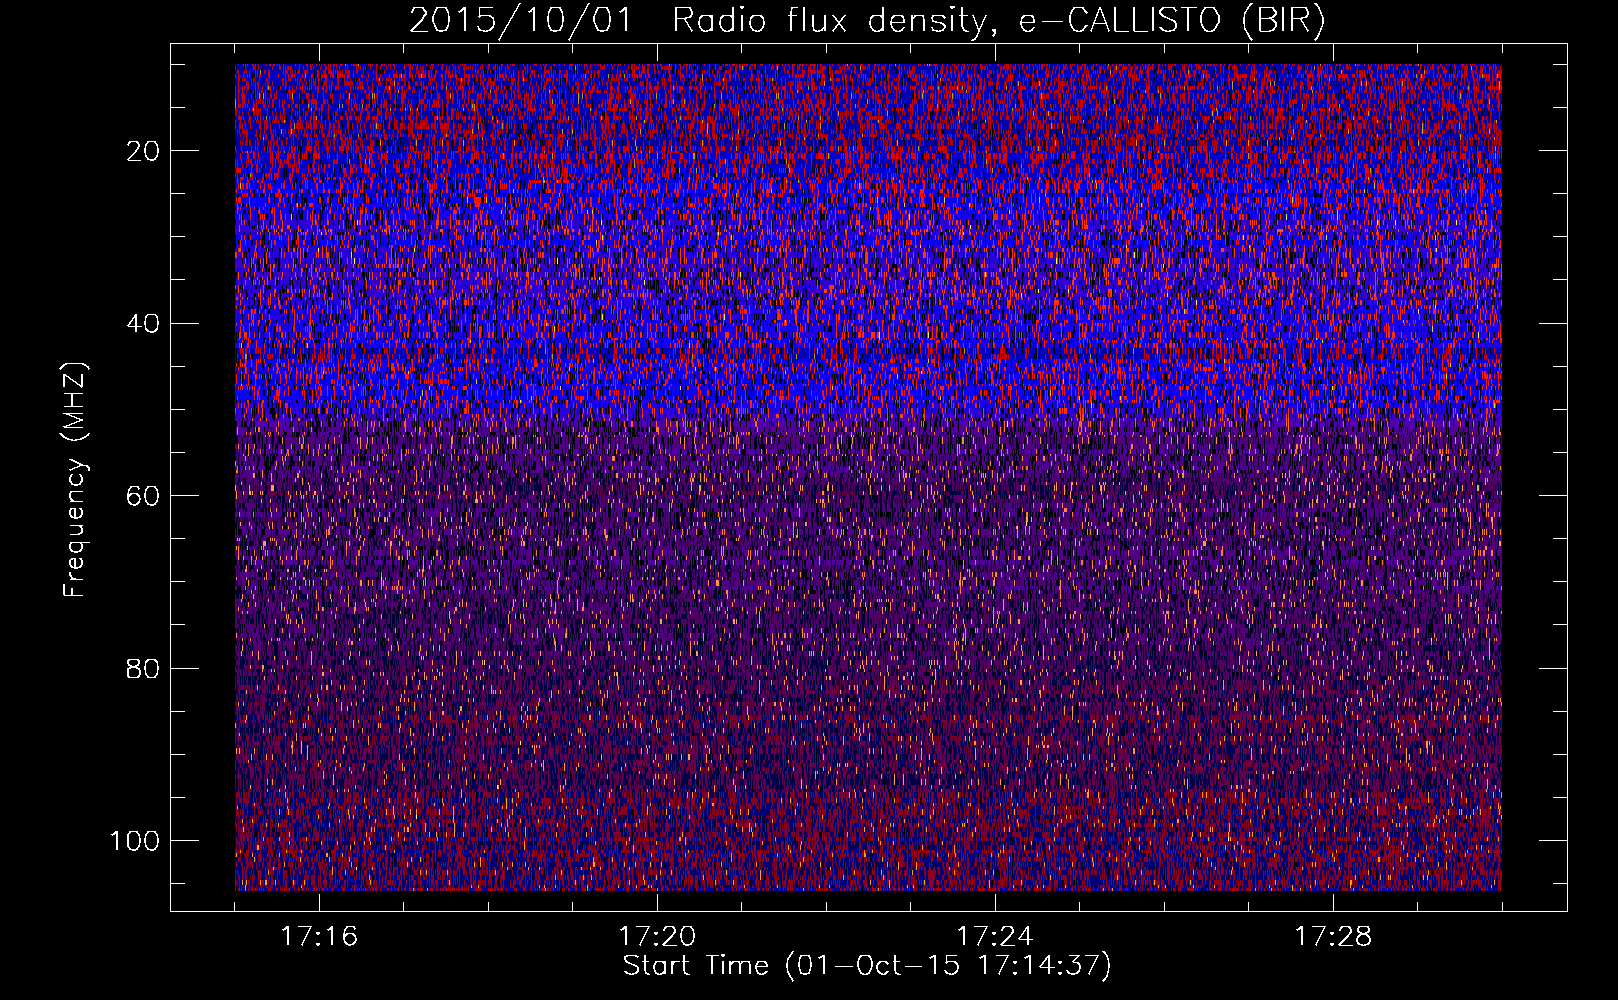This screenshot has height=1000, width=1618.
Task: Click the 17:28 time tick label
Action: point(1333,937)
